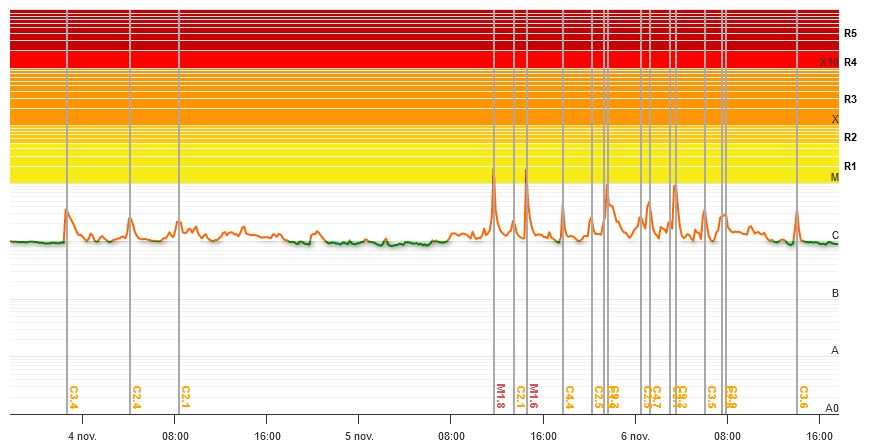
Task: Click the 5 nov. date axis label
Action: [358, 436]
